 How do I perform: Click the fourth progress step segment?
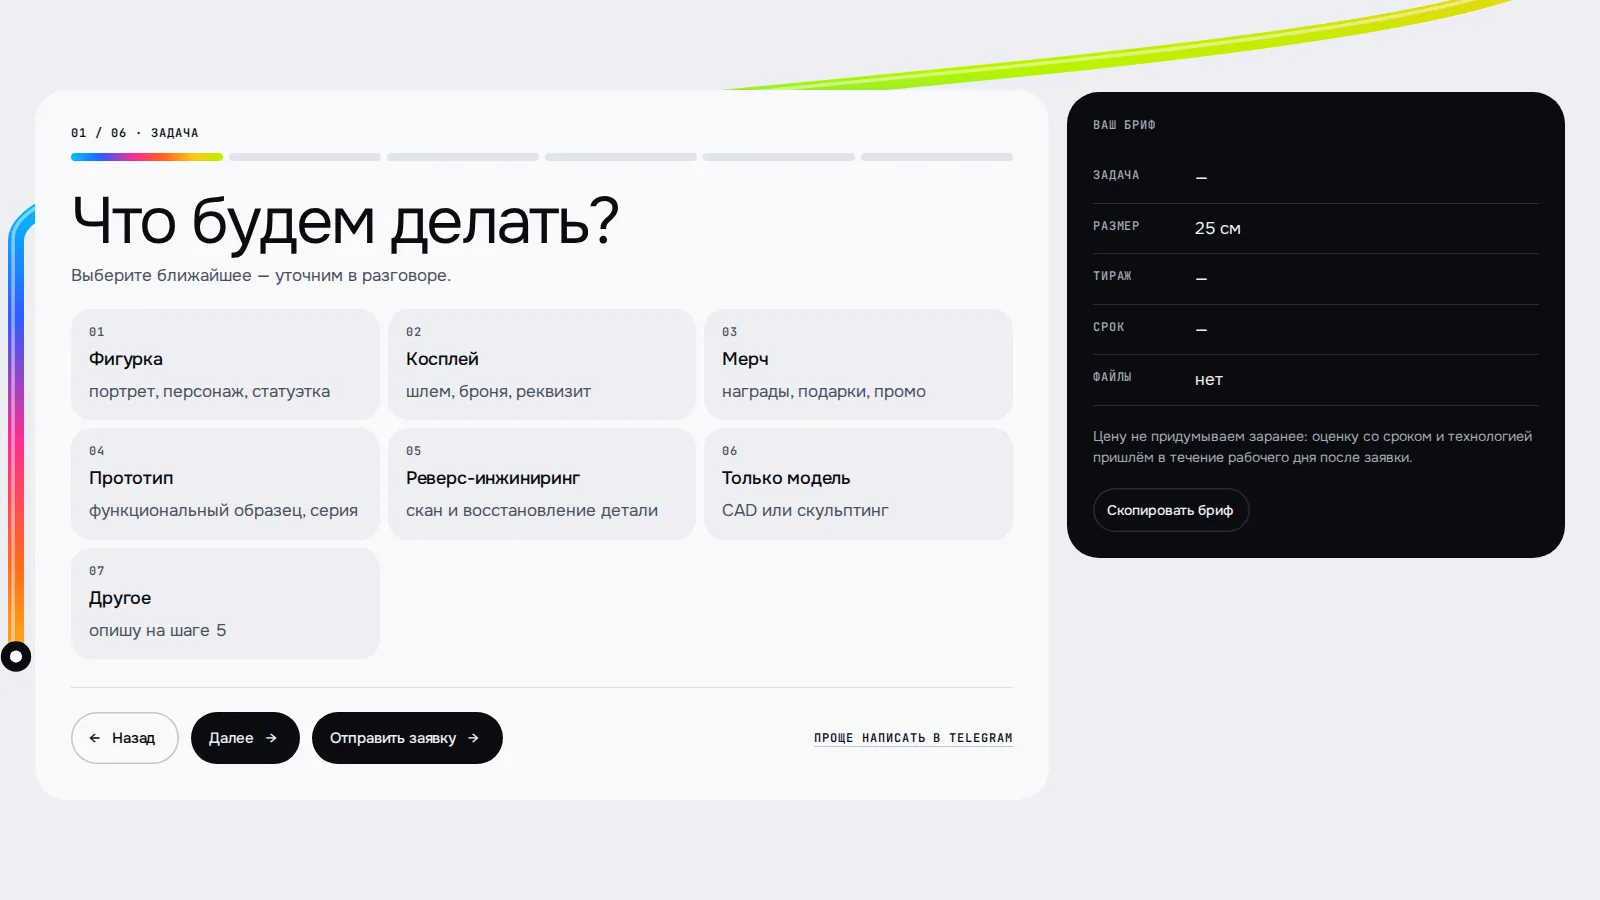[621, 157]
